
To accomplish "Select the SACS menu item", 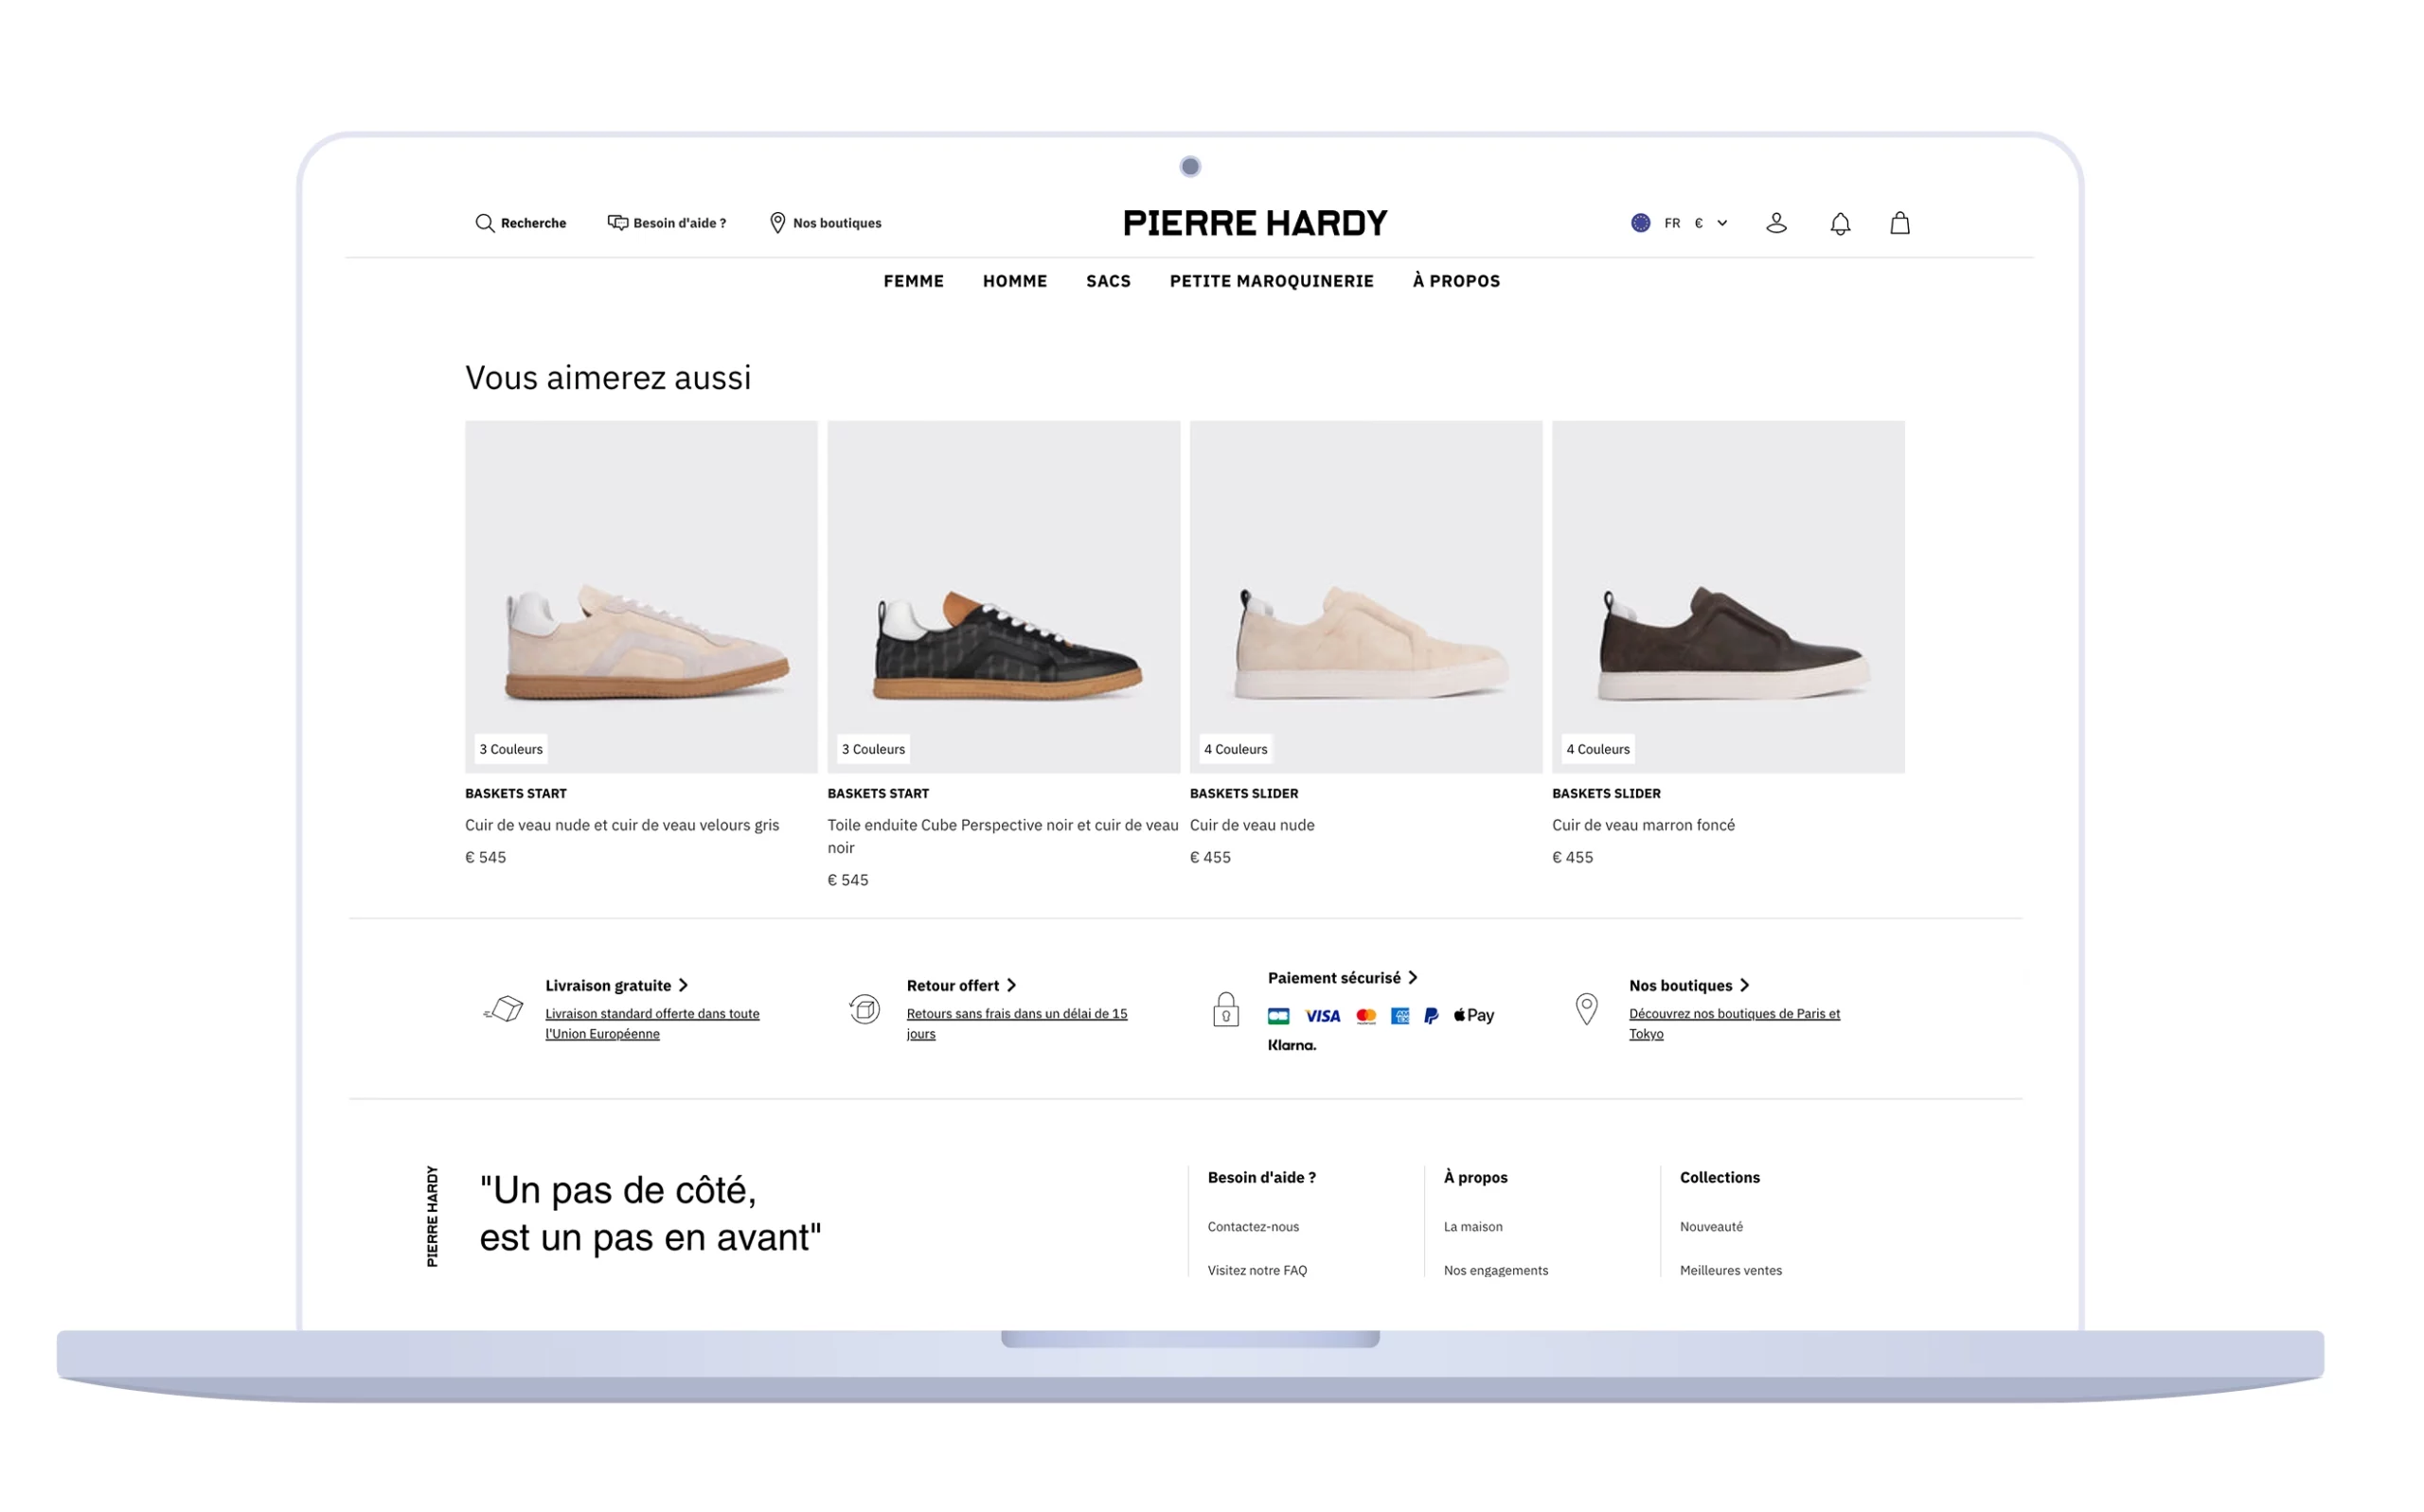I will [x=1109, y=281].
